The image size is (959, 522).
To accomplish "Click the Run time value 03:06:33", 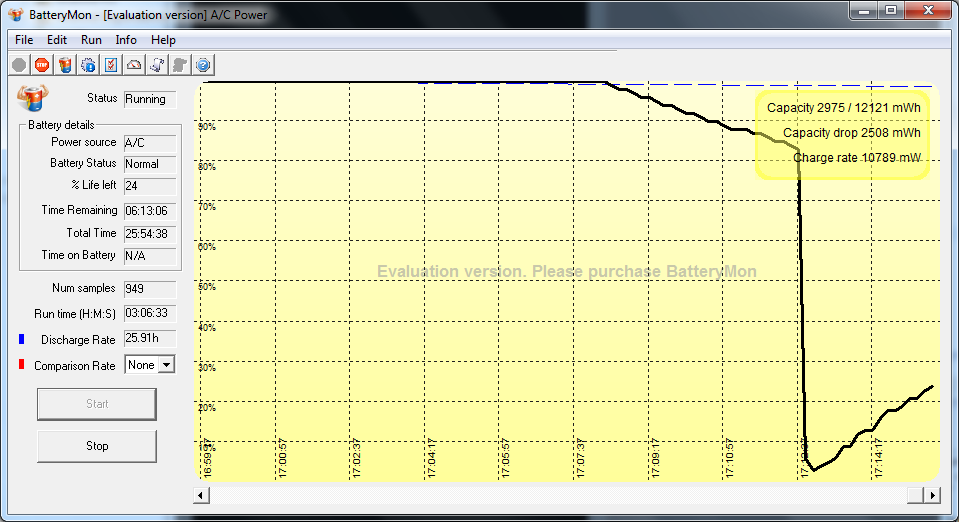I will coord(150,313).
